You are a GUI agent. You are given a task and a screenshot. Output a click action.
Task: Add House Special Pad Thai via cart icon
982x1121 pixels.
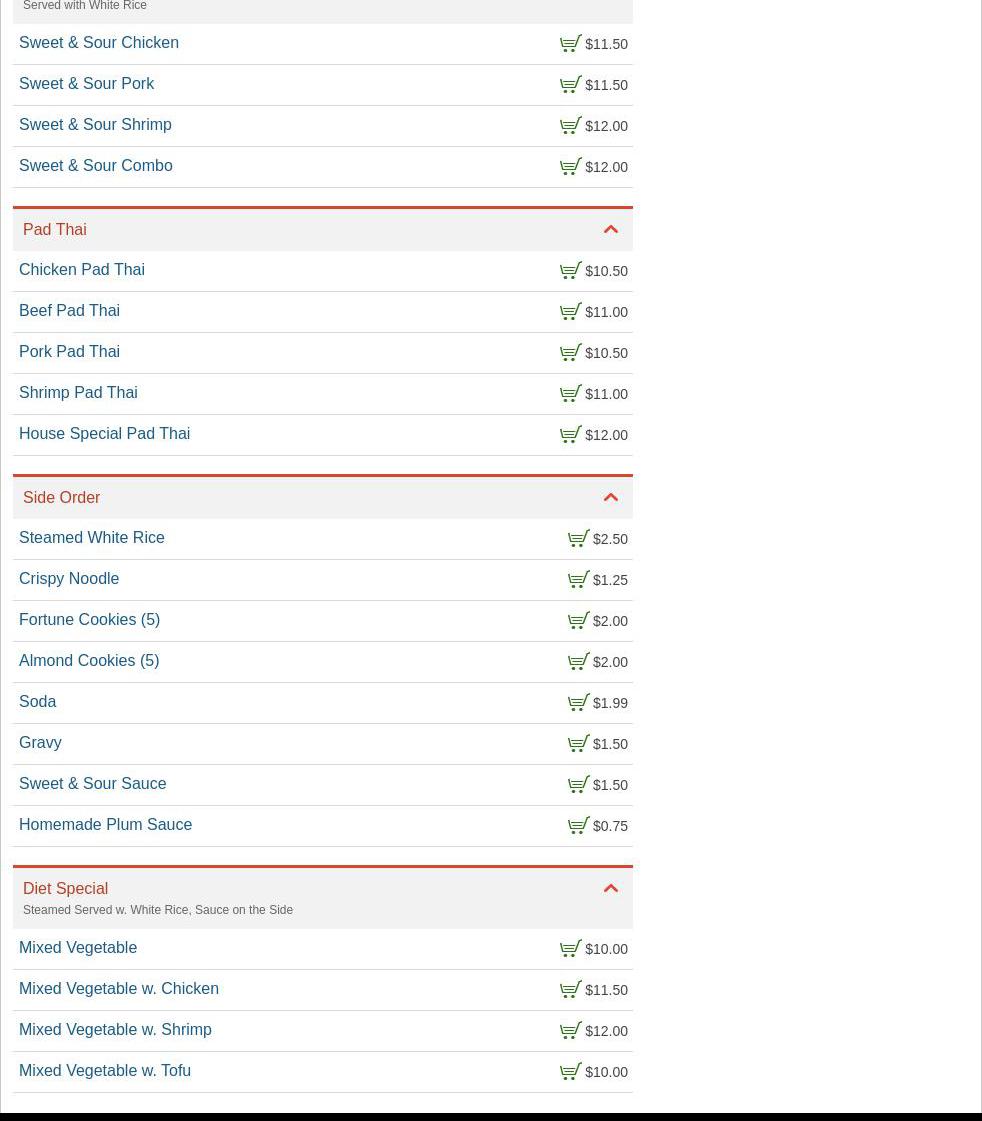pyautogui.click(x=570, y=435)
